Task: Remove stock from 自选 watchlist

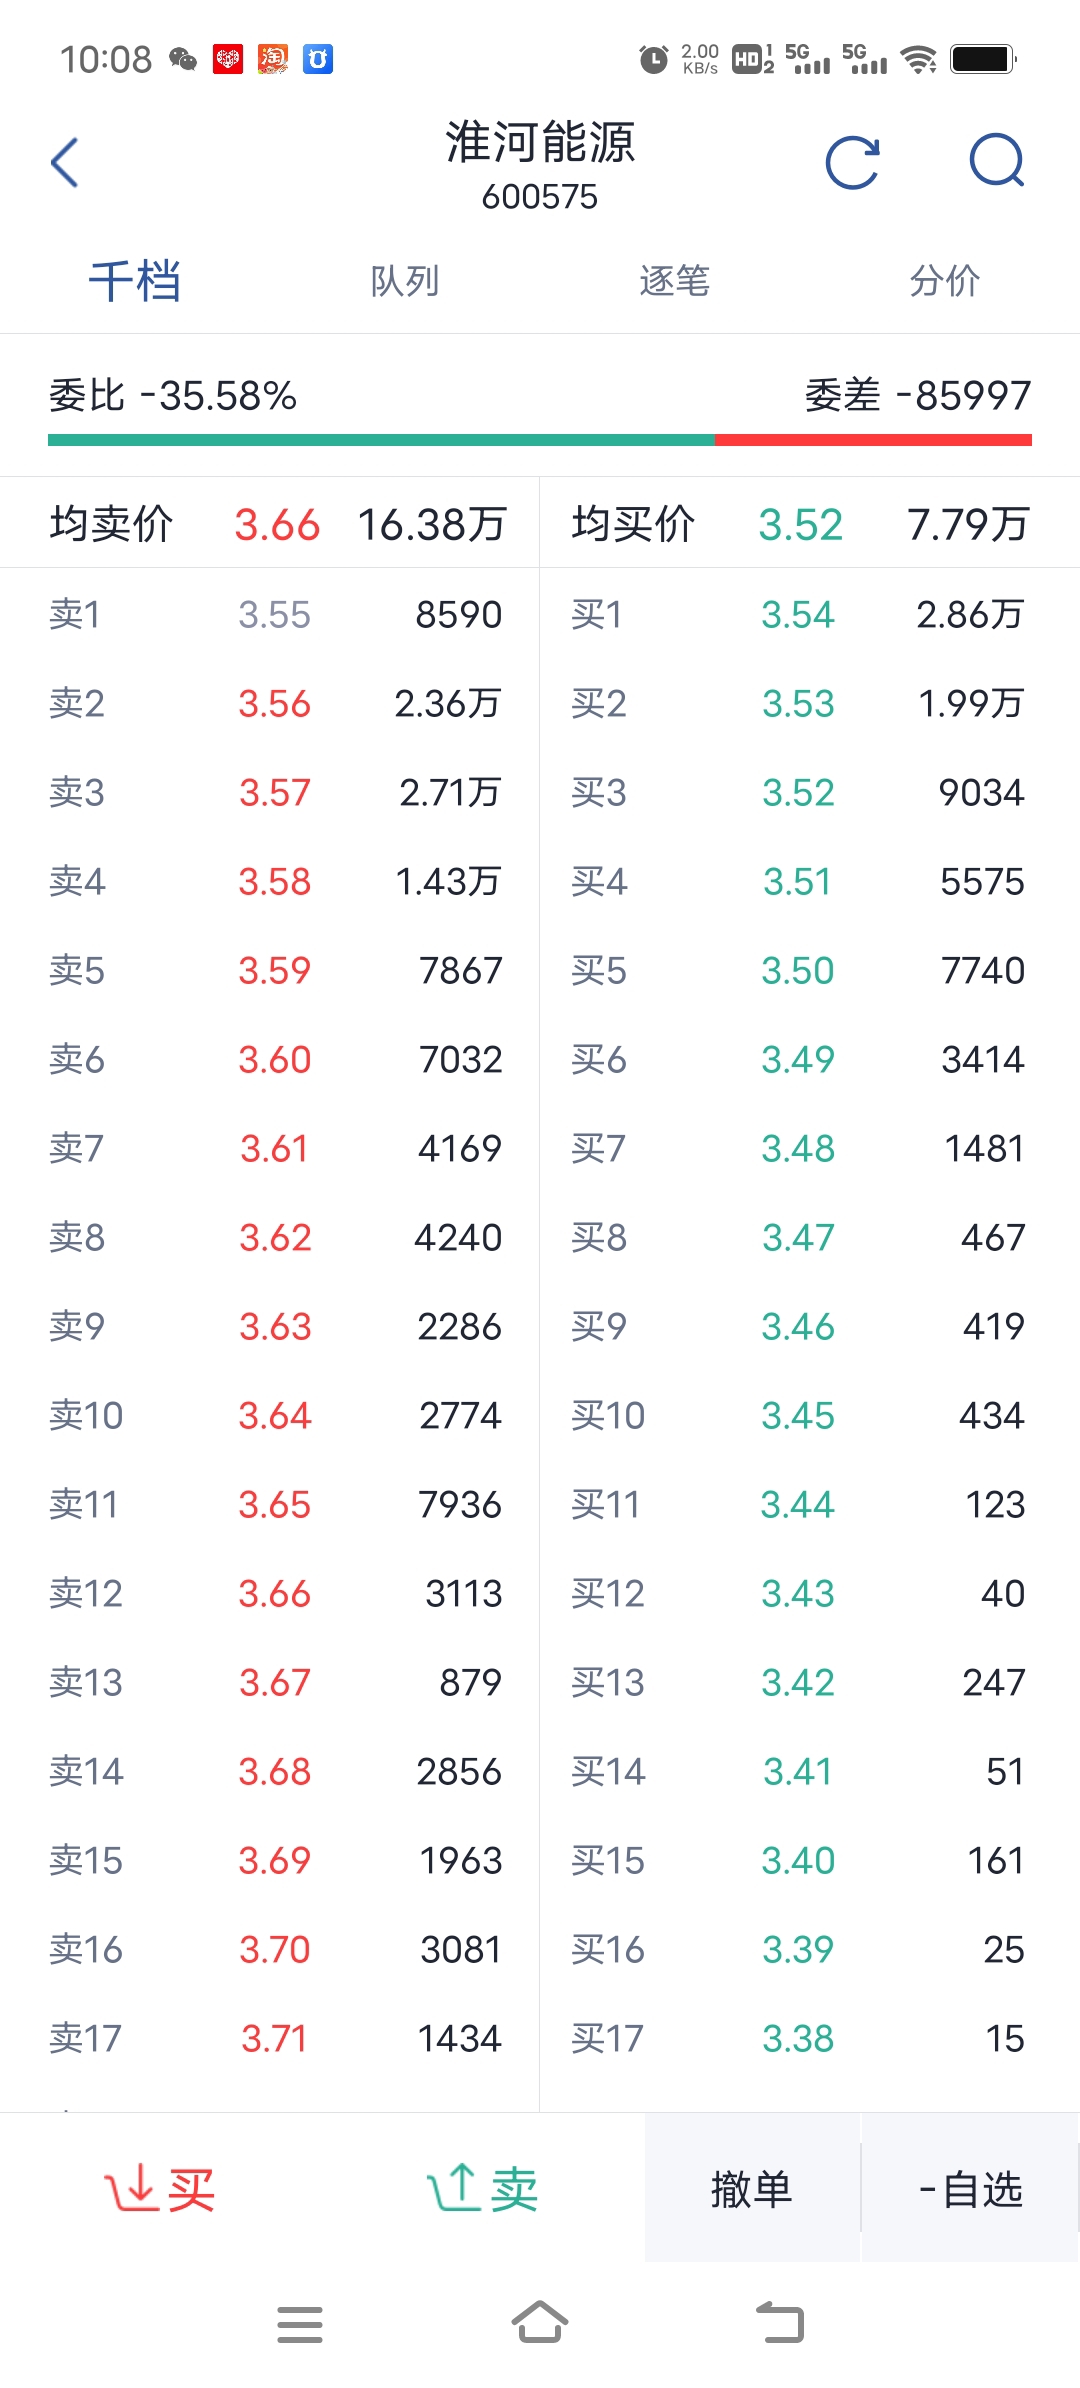Action: pos(970,2189)
